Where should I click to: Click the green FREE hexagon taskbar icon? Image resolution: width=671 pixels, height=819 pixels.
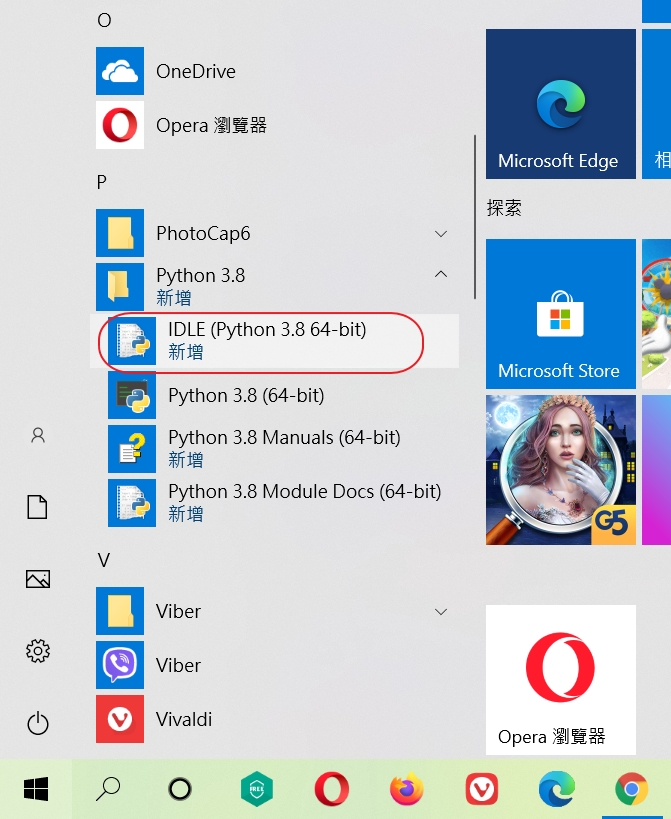click(x=256, y=789)
